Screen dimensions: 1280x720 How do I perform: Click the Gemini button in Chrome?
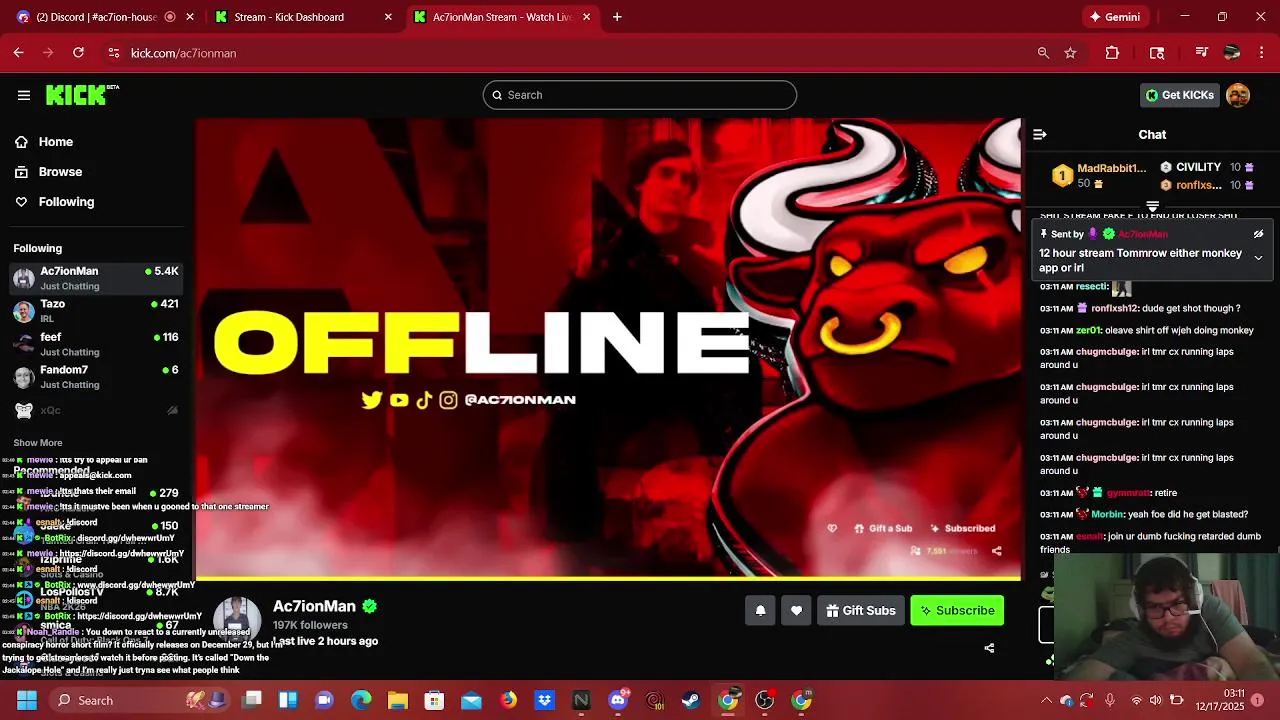pyautogui.click(x=1115, y=17)
